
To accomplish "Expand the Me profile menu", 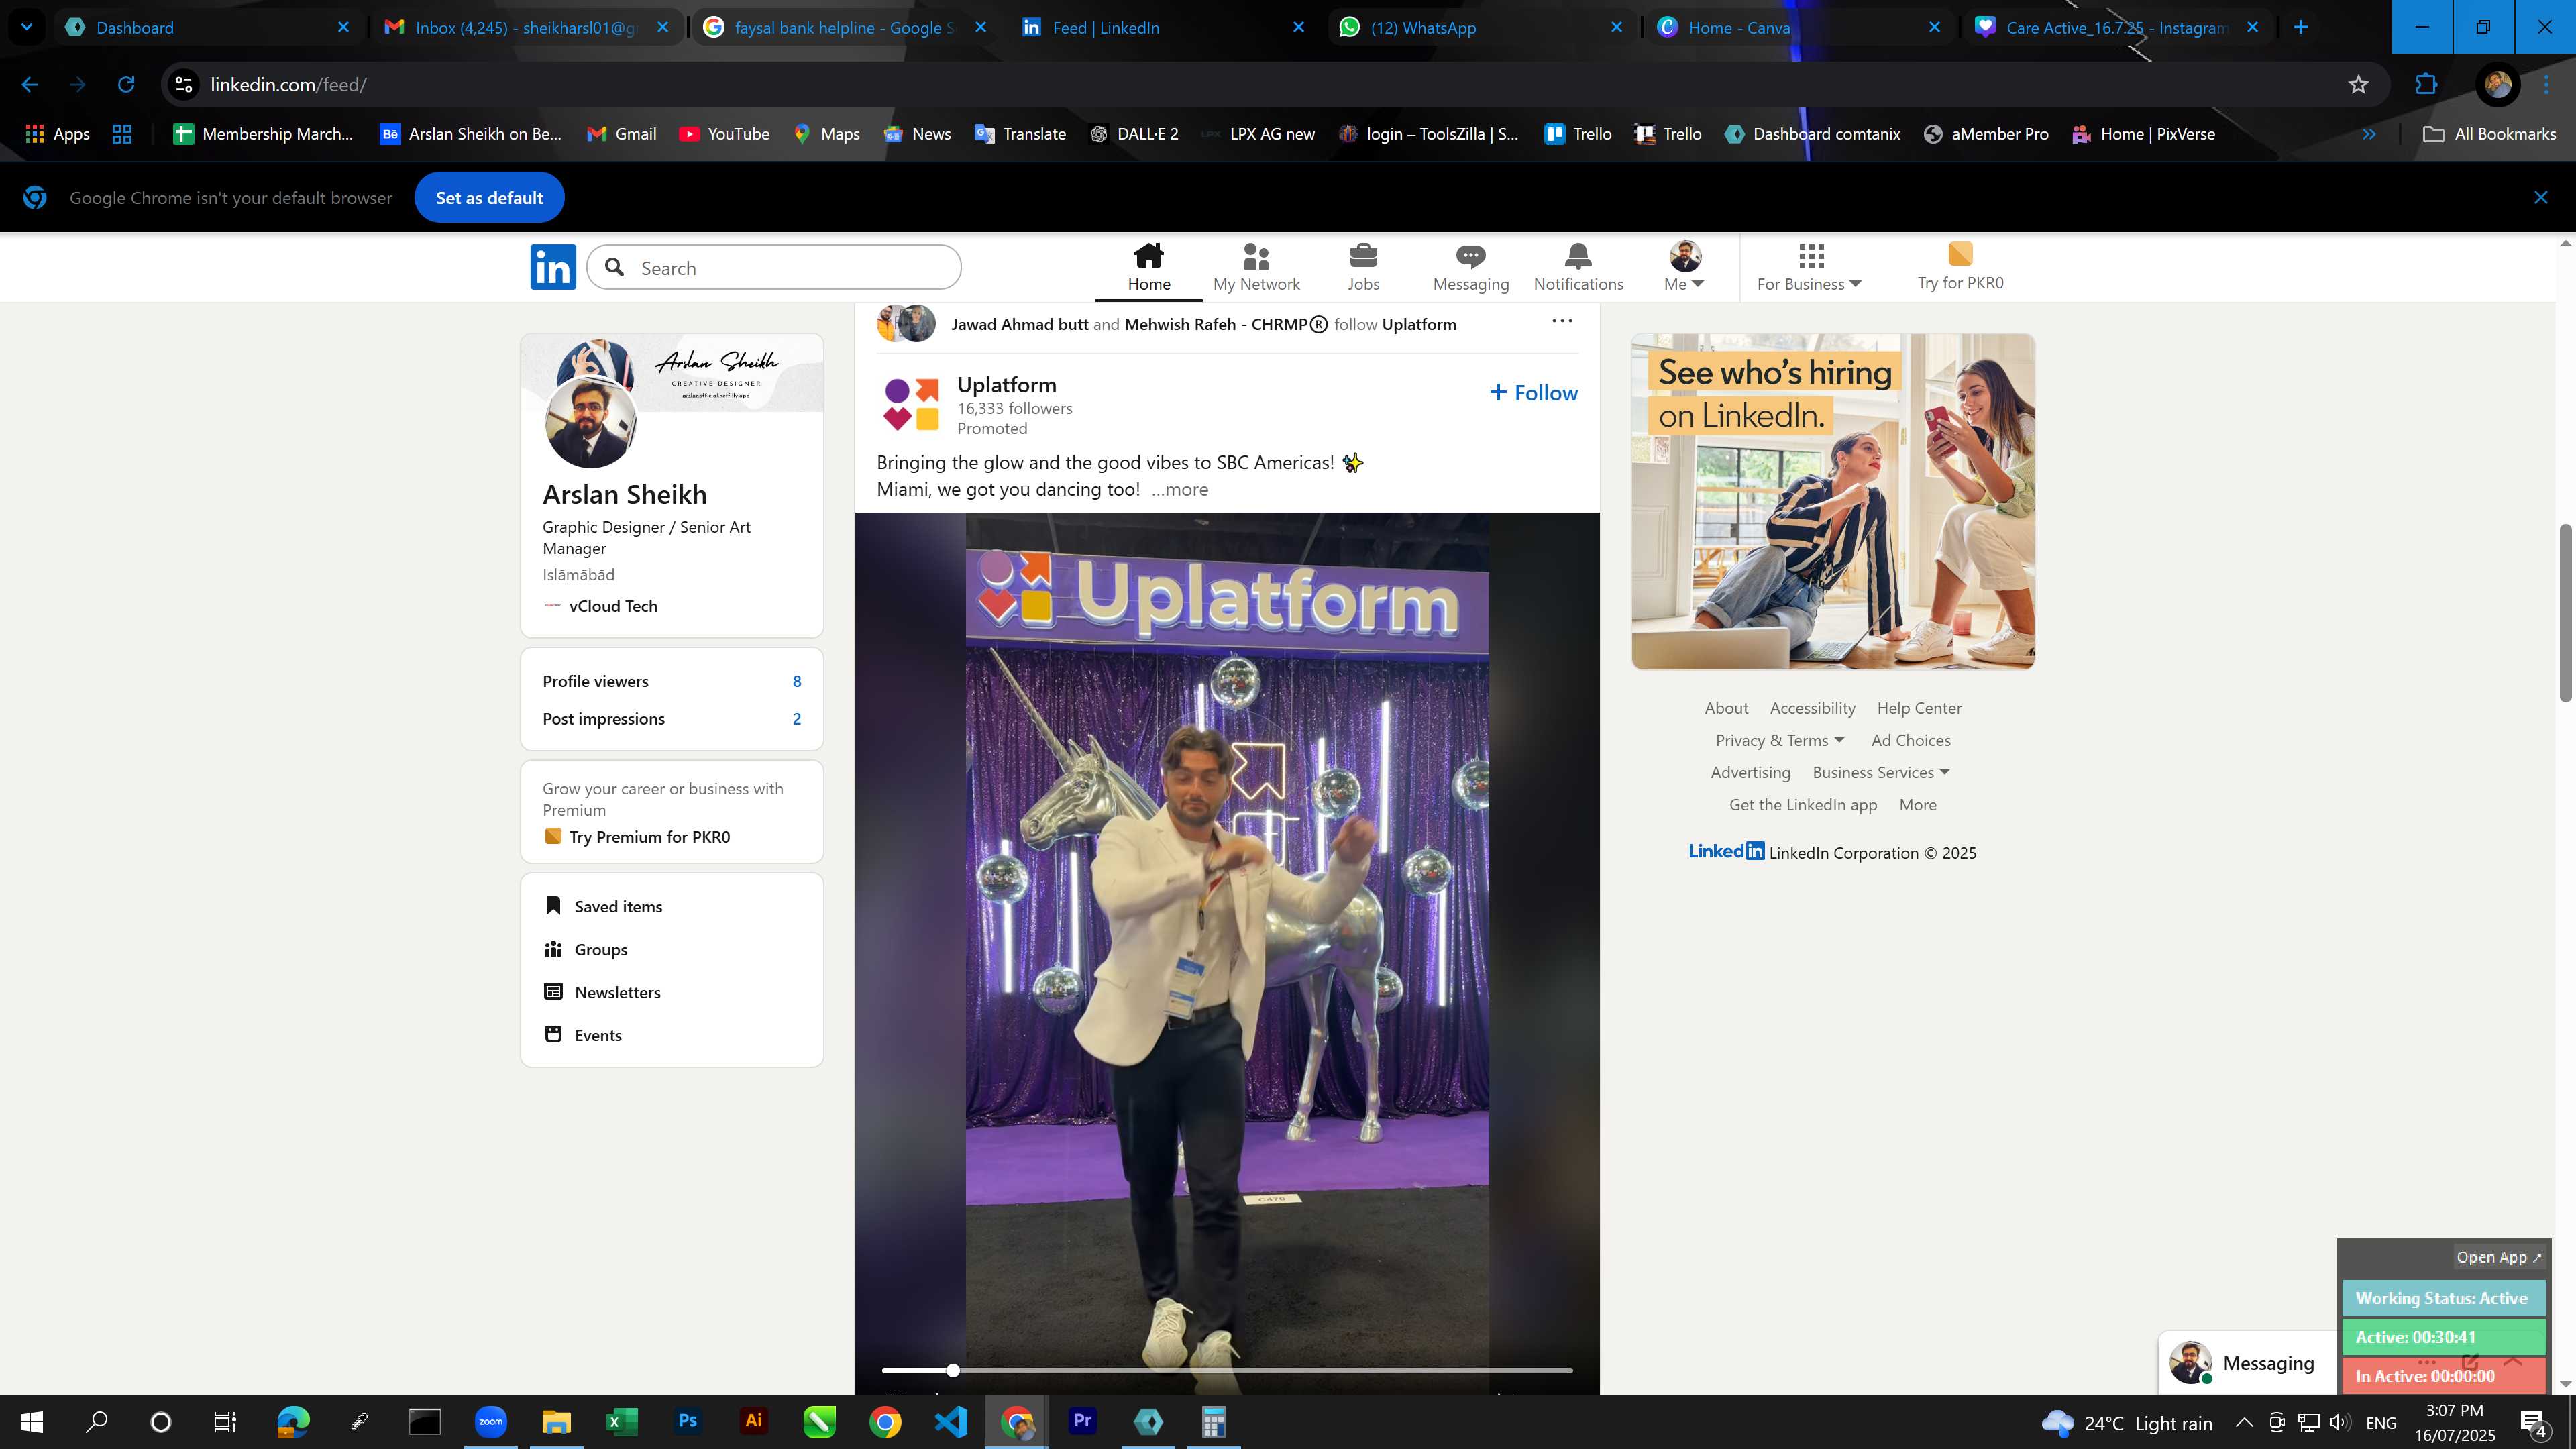I will click(x=1684, y=267).
